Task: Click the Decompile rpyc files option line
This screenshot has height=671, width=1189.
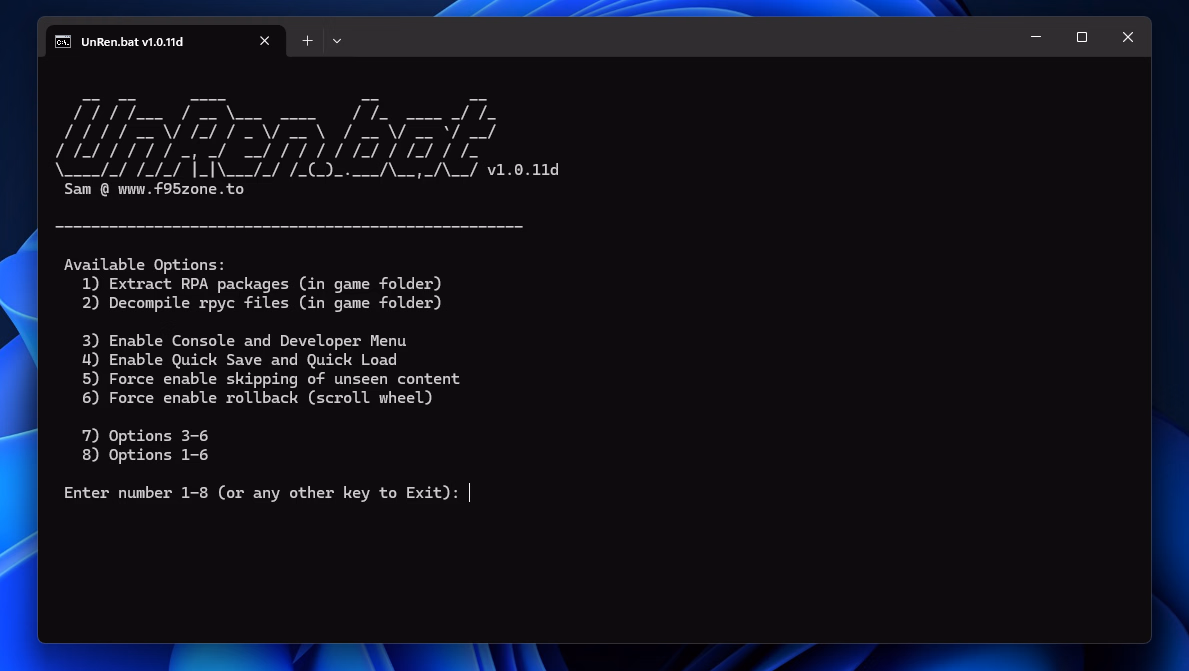Action: tap(261, 303)
